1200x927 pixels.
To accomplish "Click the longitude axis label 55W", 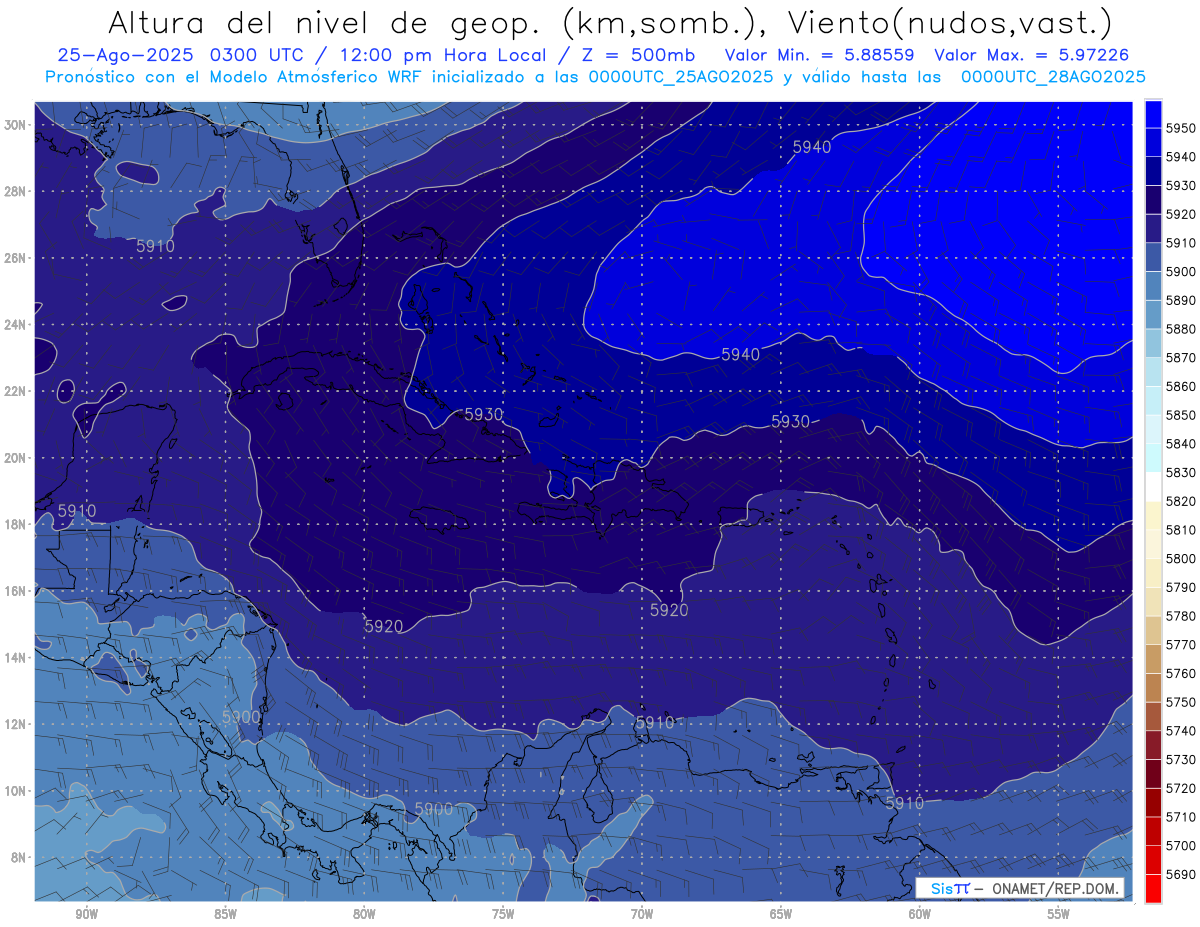I will [x=1059, y=914].
